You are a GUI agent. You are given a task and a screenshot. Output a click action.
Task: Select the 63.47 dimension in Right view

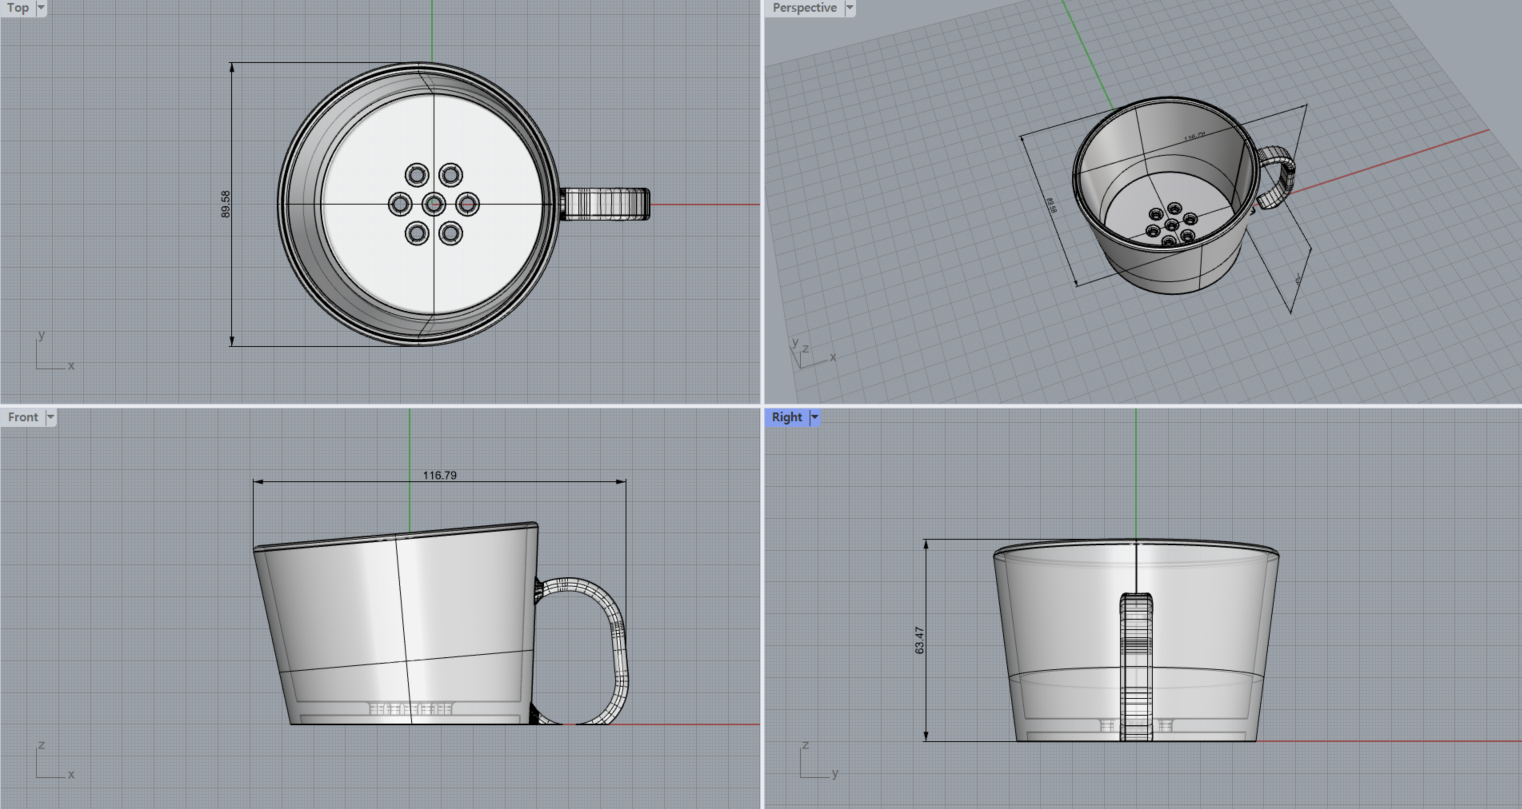(x=920, y=640)
